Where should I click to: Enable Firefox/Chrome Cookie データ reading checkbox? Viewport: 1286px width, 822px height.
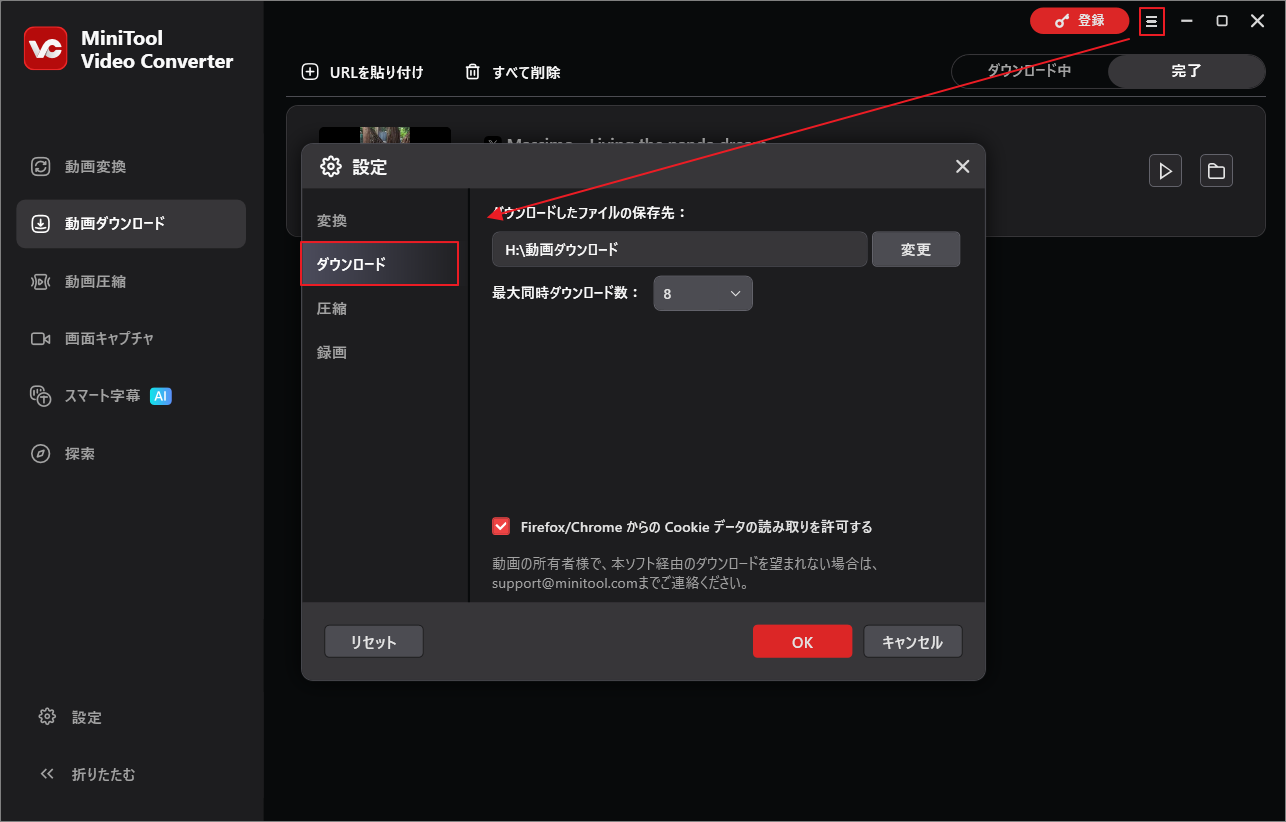tap(500, 525)
